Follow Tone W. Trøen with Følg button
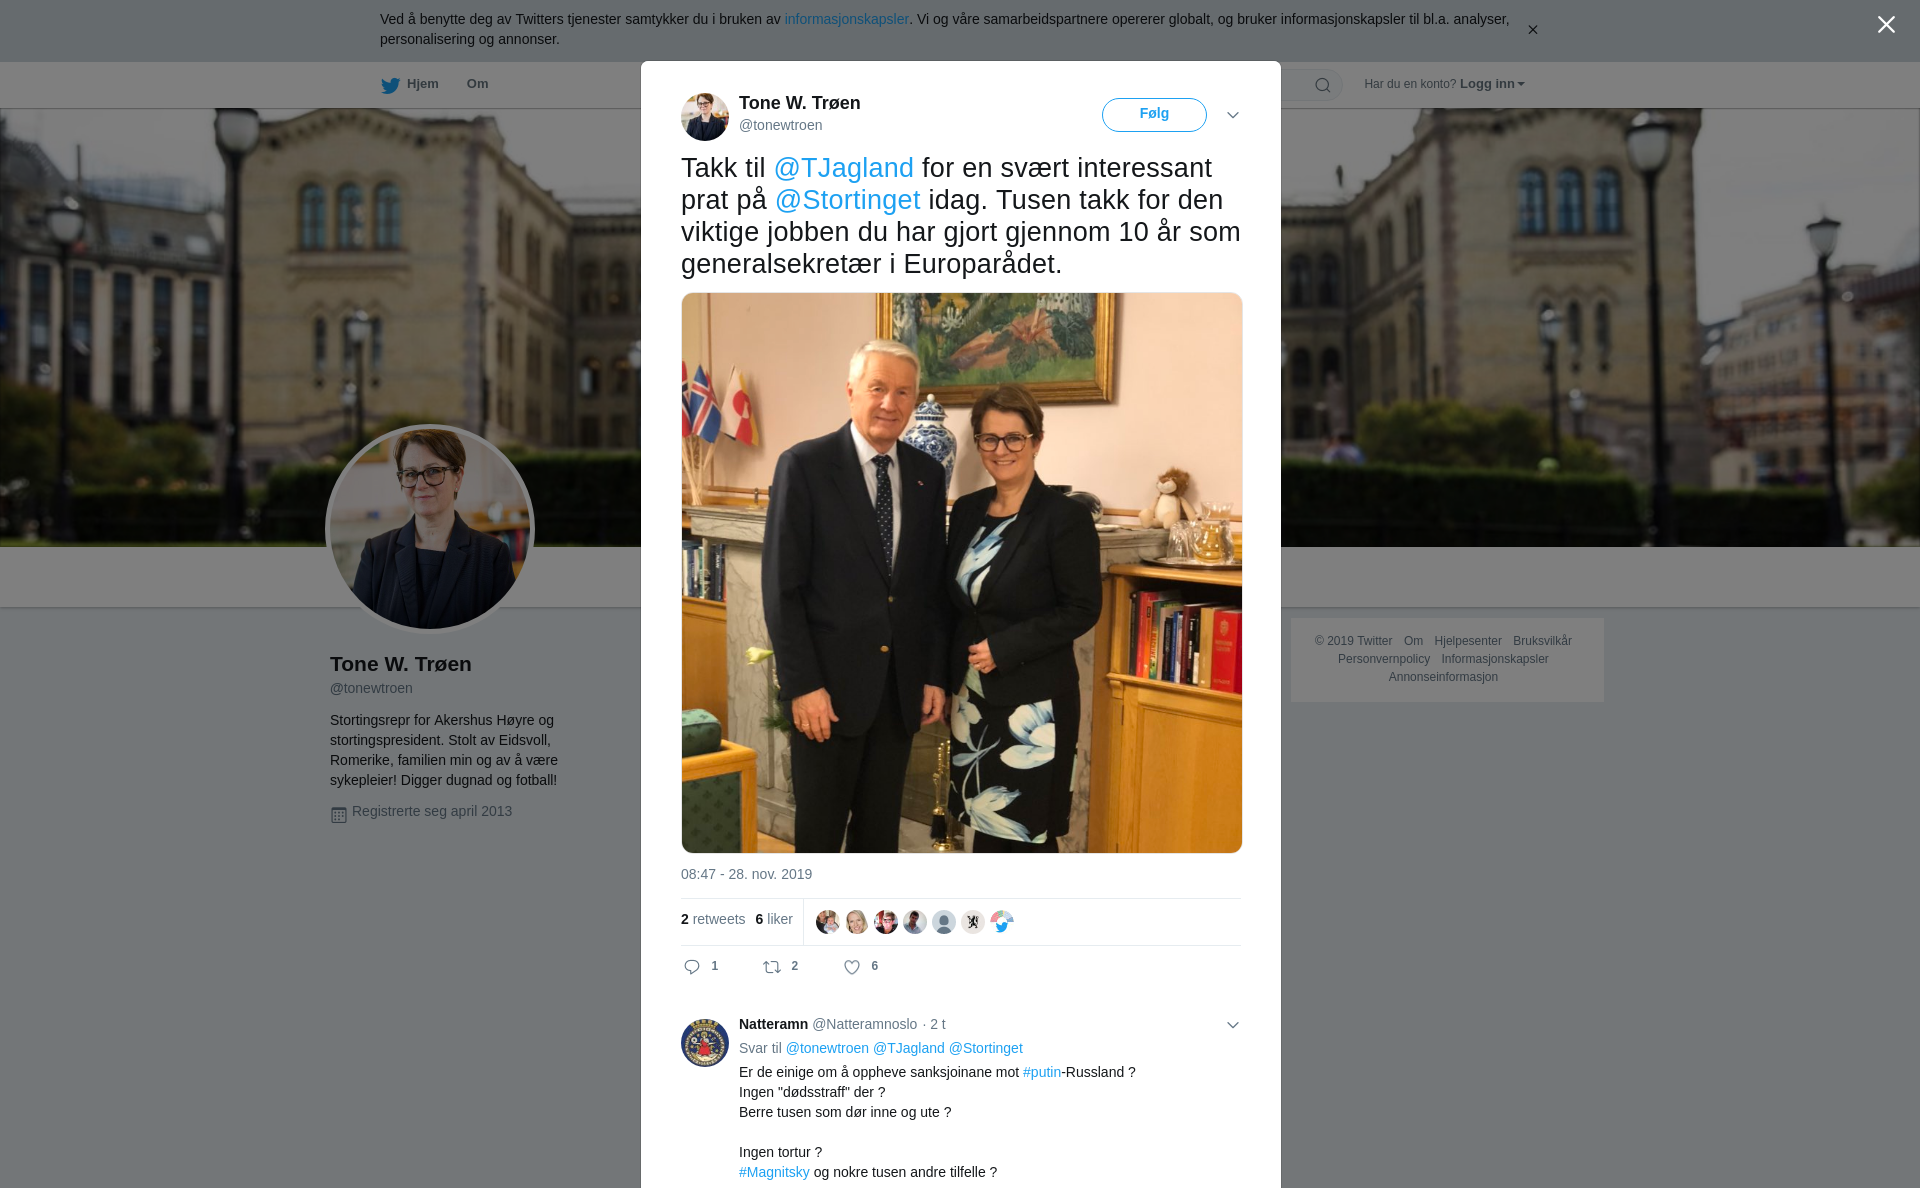The width and height of the screenshot is (1920, 1188). click(x=1154, y=114)
